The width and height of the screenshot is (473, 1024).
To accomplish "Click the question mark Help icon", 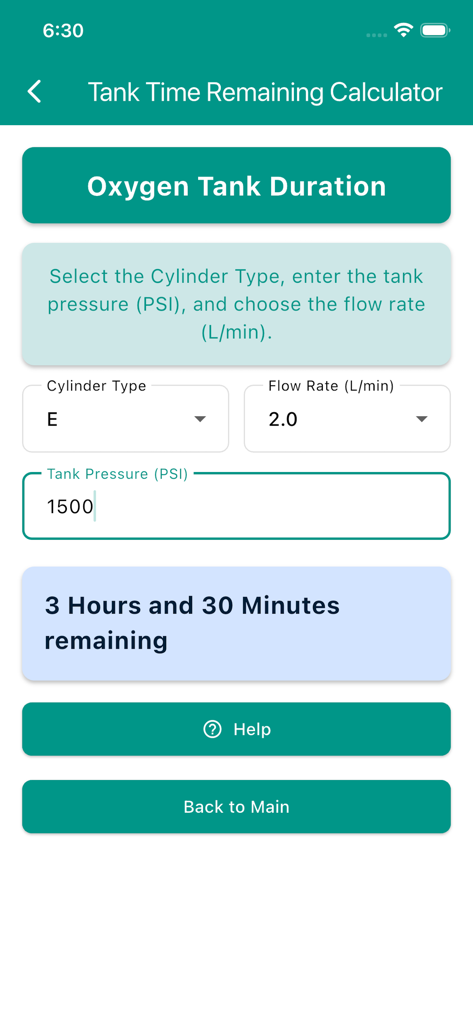I will pyautogui.click(x=212, y=729).
